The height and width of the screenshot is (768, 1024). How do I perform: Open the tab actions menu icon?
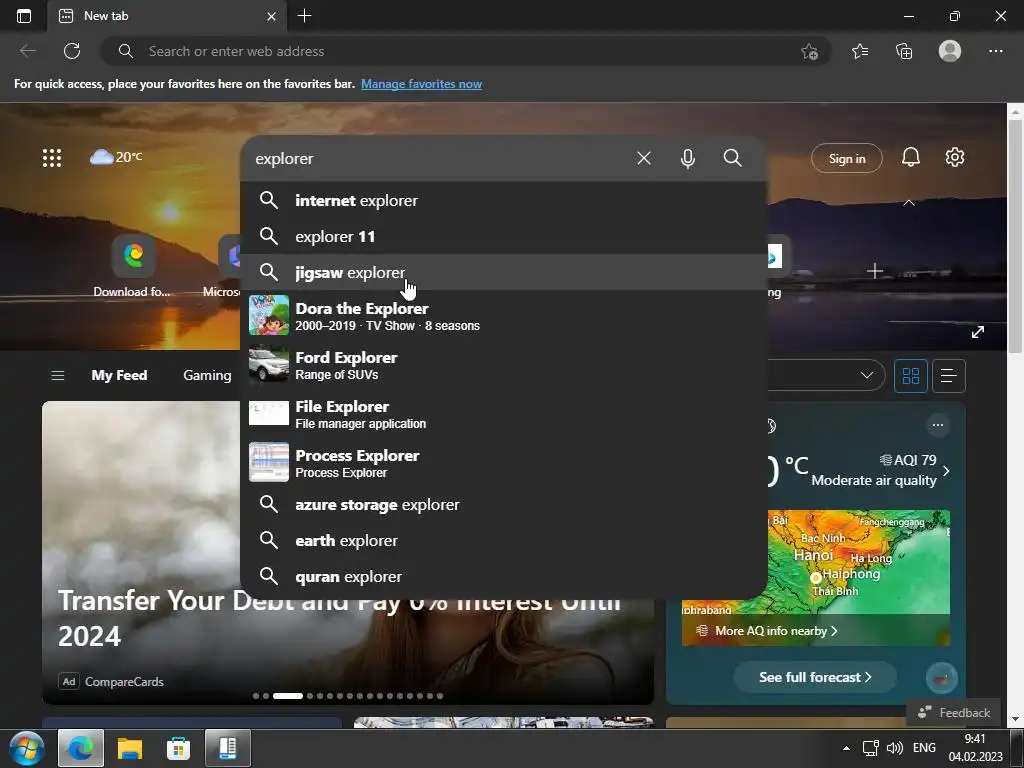point(24,16)
